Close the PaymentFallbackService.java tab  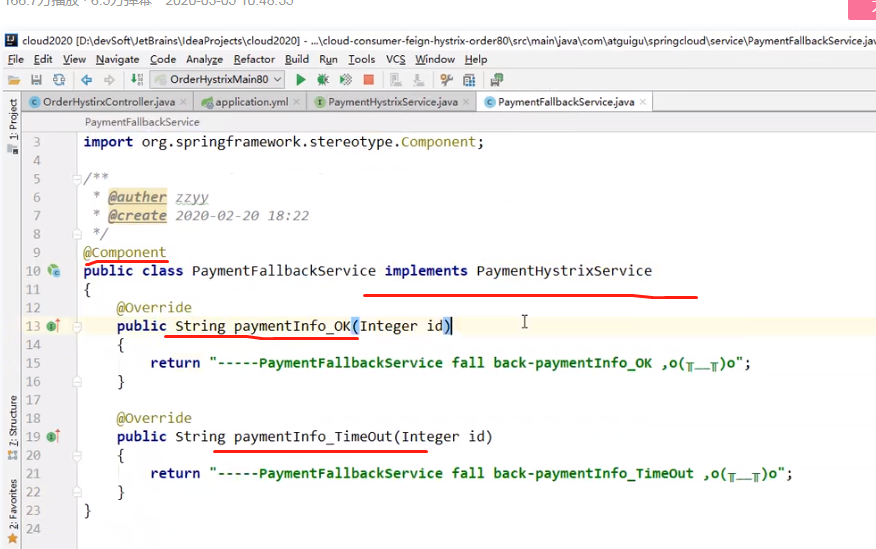pos(643,102)
